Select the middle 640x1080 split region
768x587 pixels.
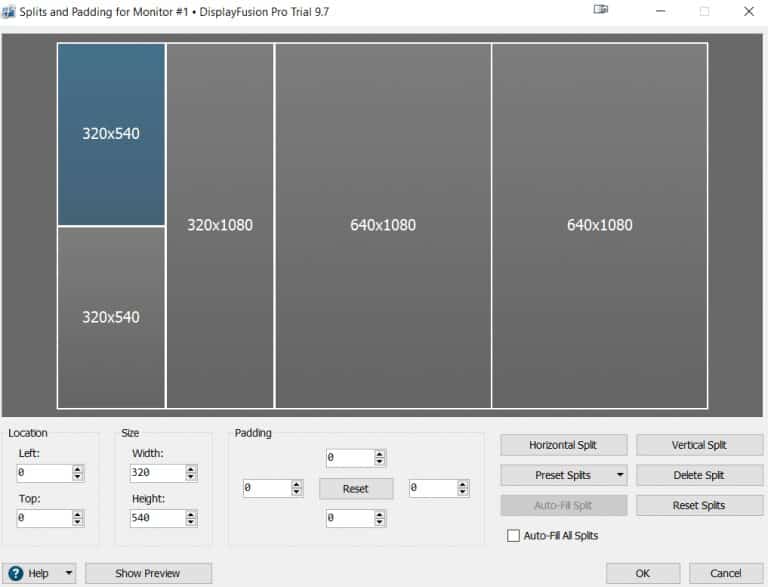pyautogui.click(x=383, y=225)
